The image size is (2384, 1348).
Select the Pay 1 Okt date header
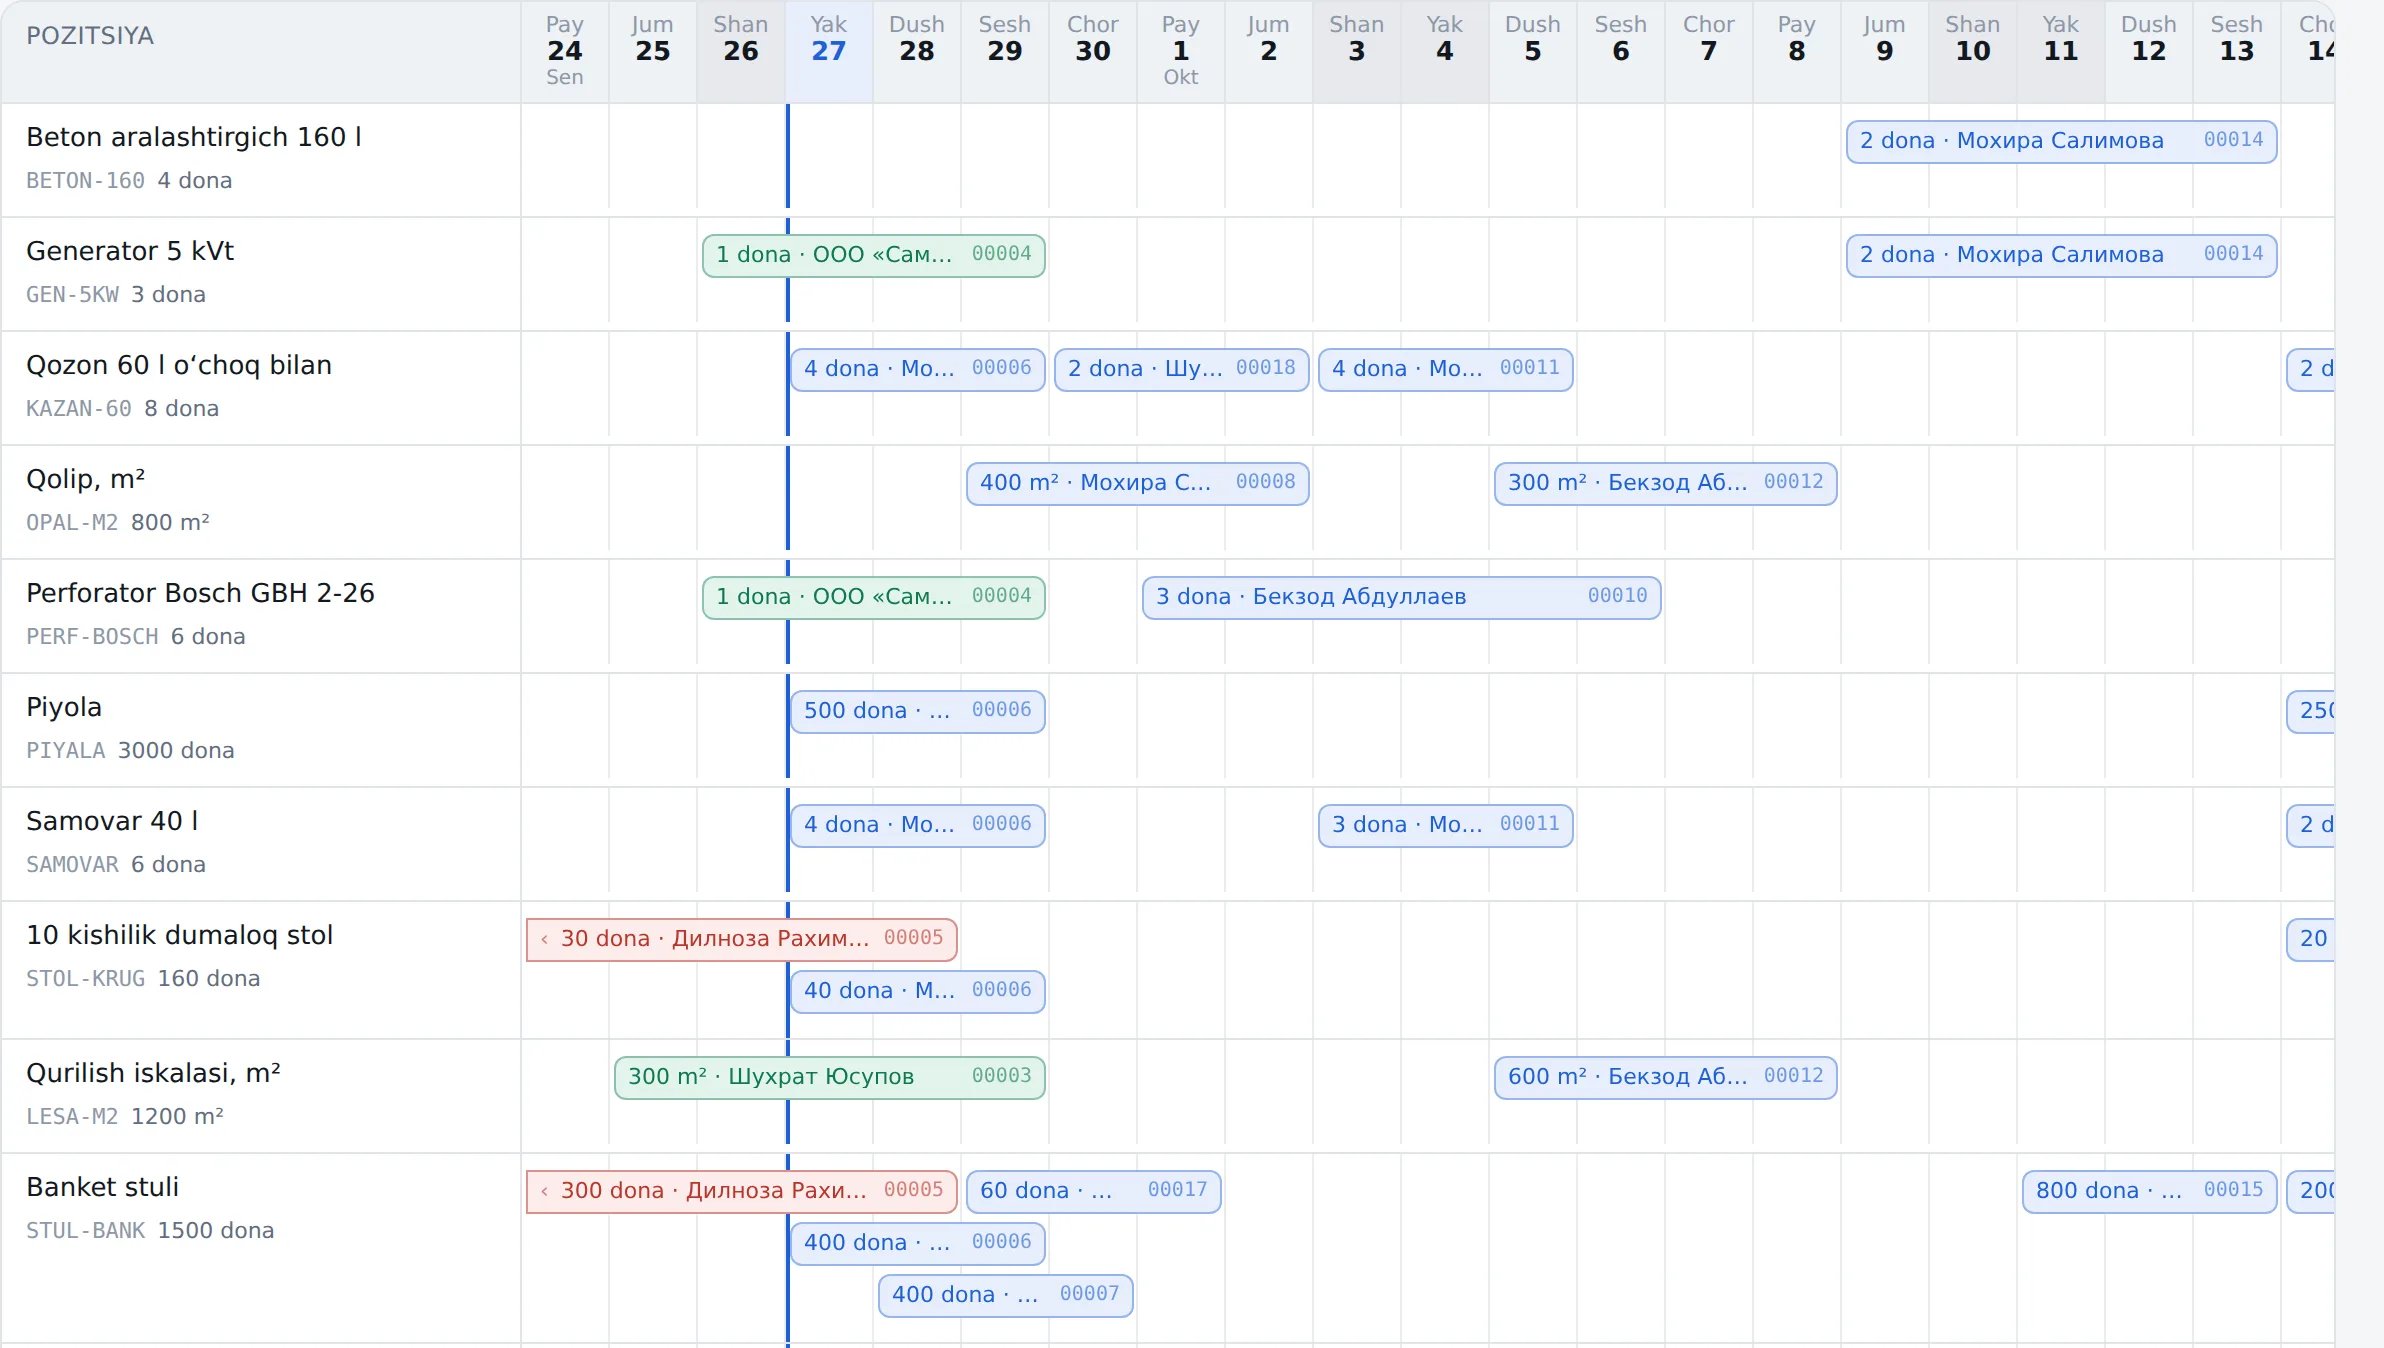point(1181,50)
